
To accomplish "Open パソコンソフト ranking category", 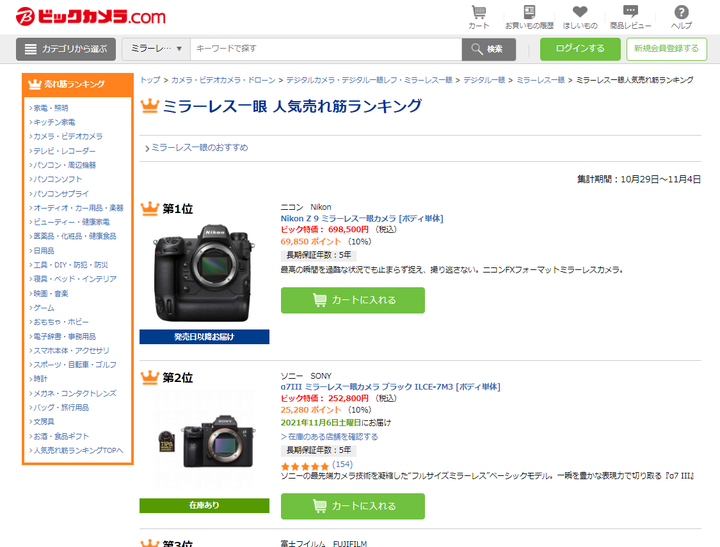I will [x=57, y=179].
